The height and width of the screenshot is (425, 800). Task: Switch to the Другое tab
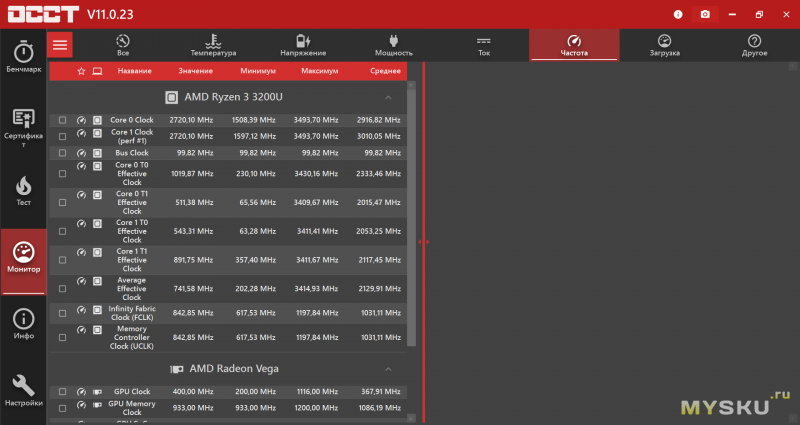(755, 45)
